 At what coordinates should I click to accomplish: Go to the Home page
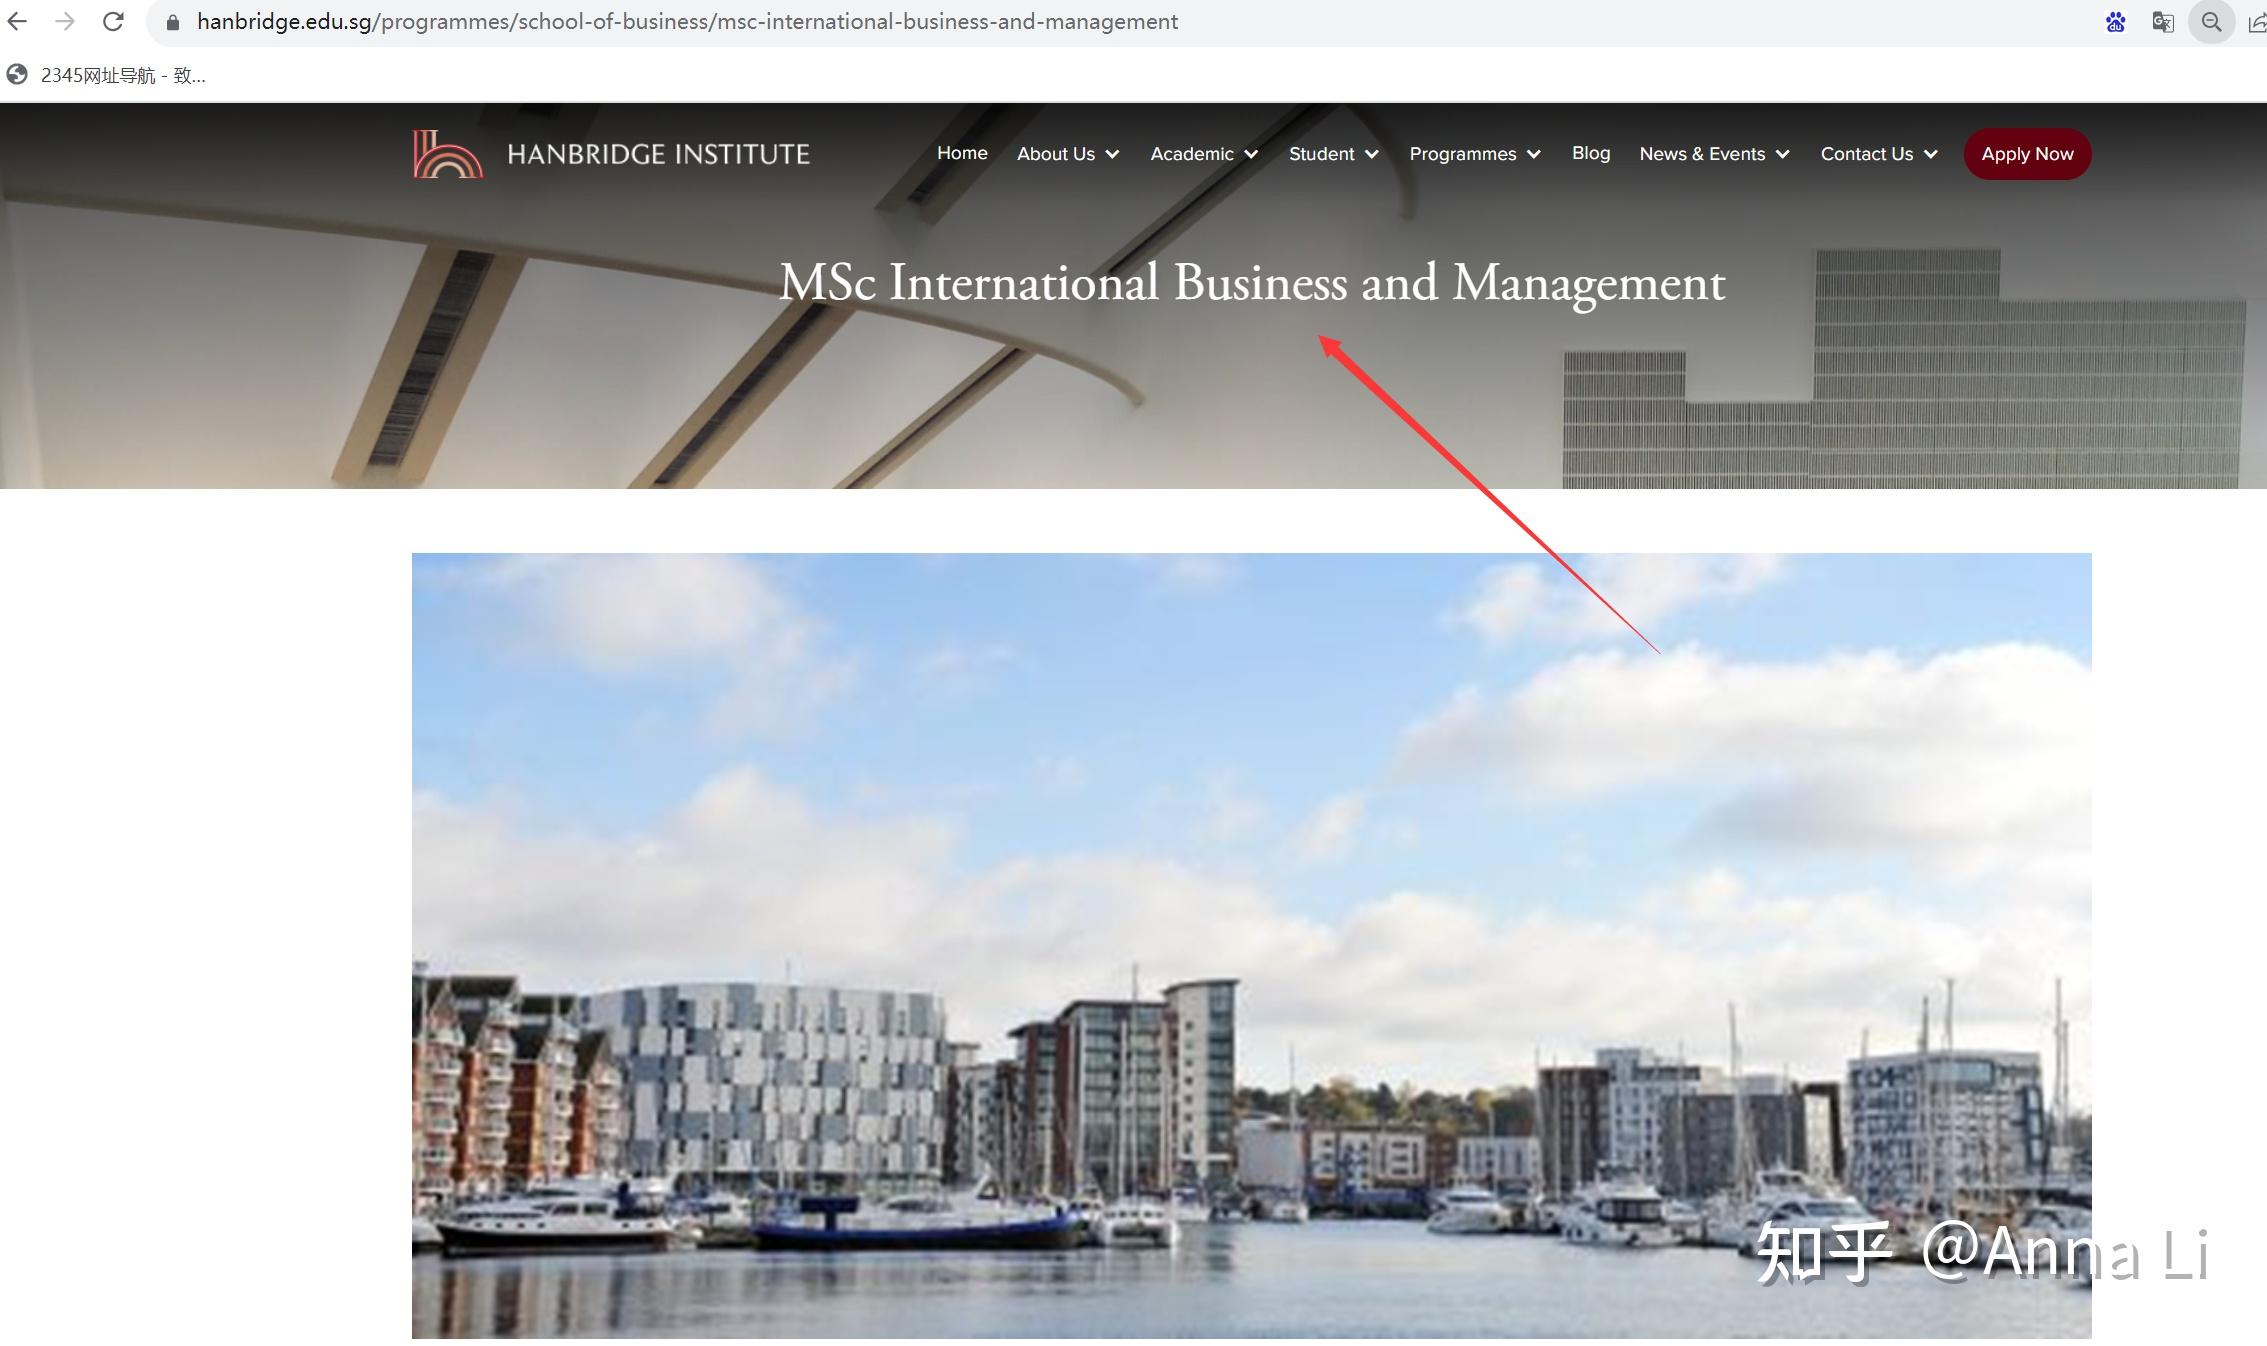pos(962,153)
